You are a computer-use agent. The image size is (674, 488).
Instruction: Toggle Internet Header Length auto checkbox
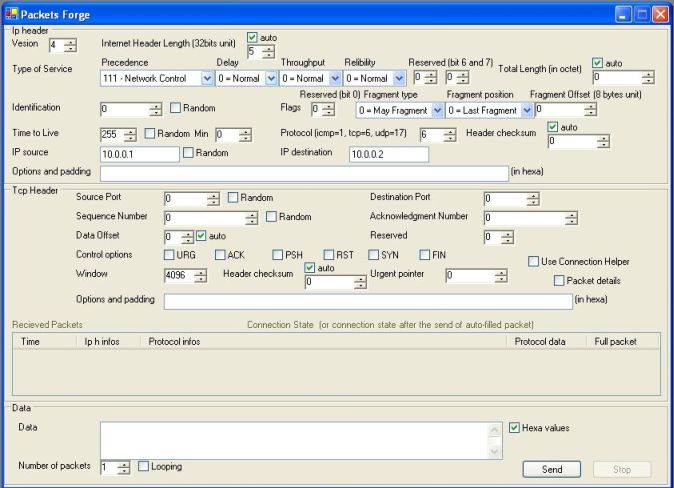point(252,38)
